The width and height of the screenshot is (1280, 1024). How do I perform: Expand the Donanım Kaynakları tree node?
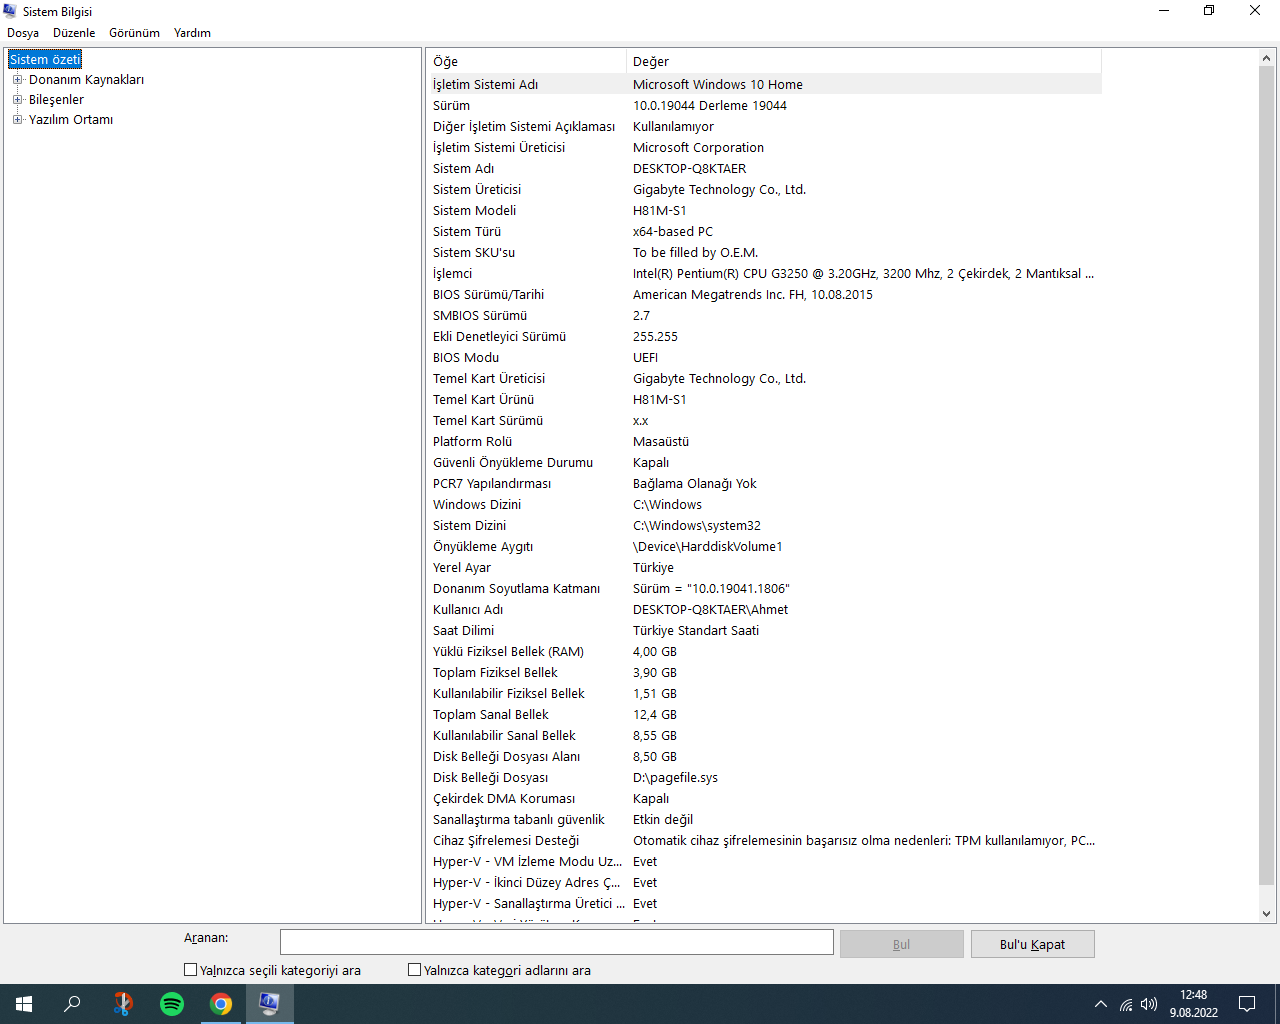(17, 80)
